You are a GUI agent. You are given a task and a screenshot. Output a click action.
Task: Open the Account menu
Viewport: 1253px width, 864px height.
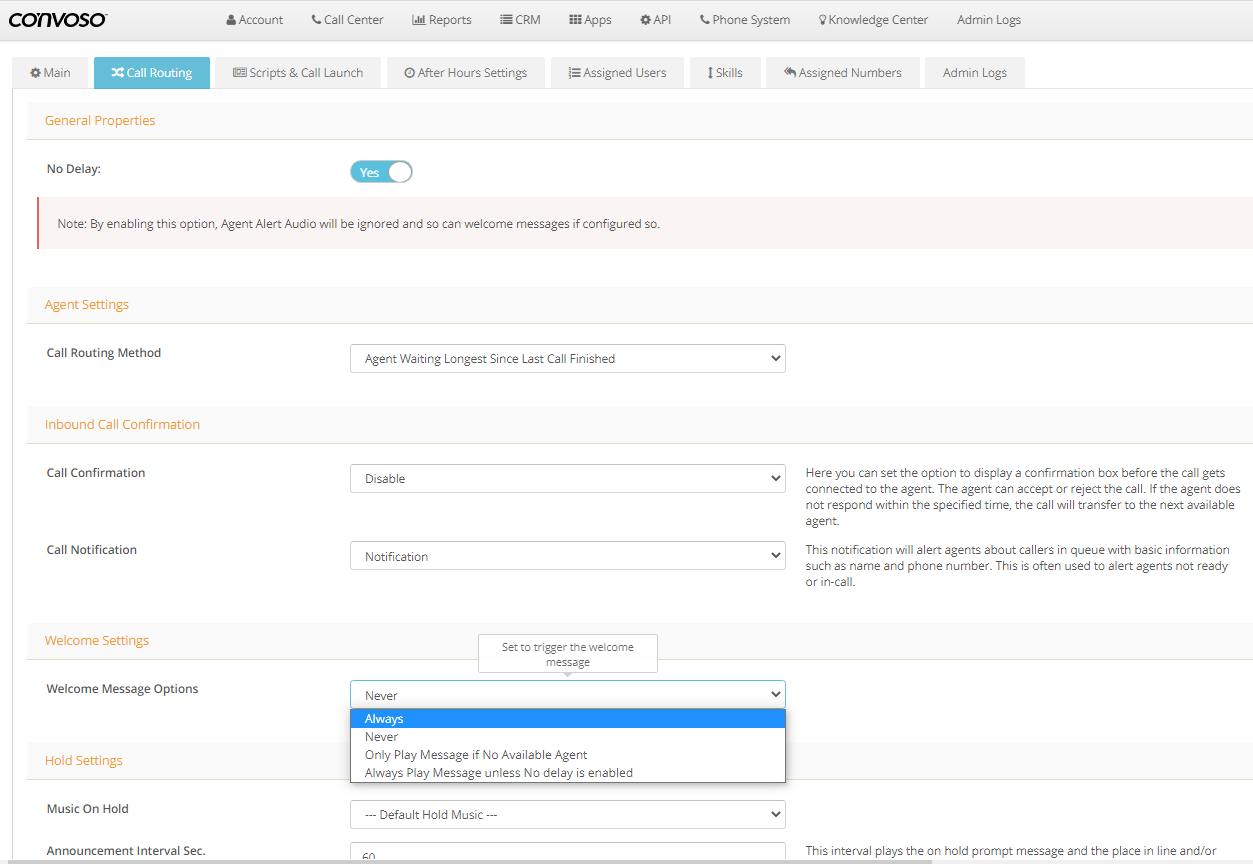[255, 20]
